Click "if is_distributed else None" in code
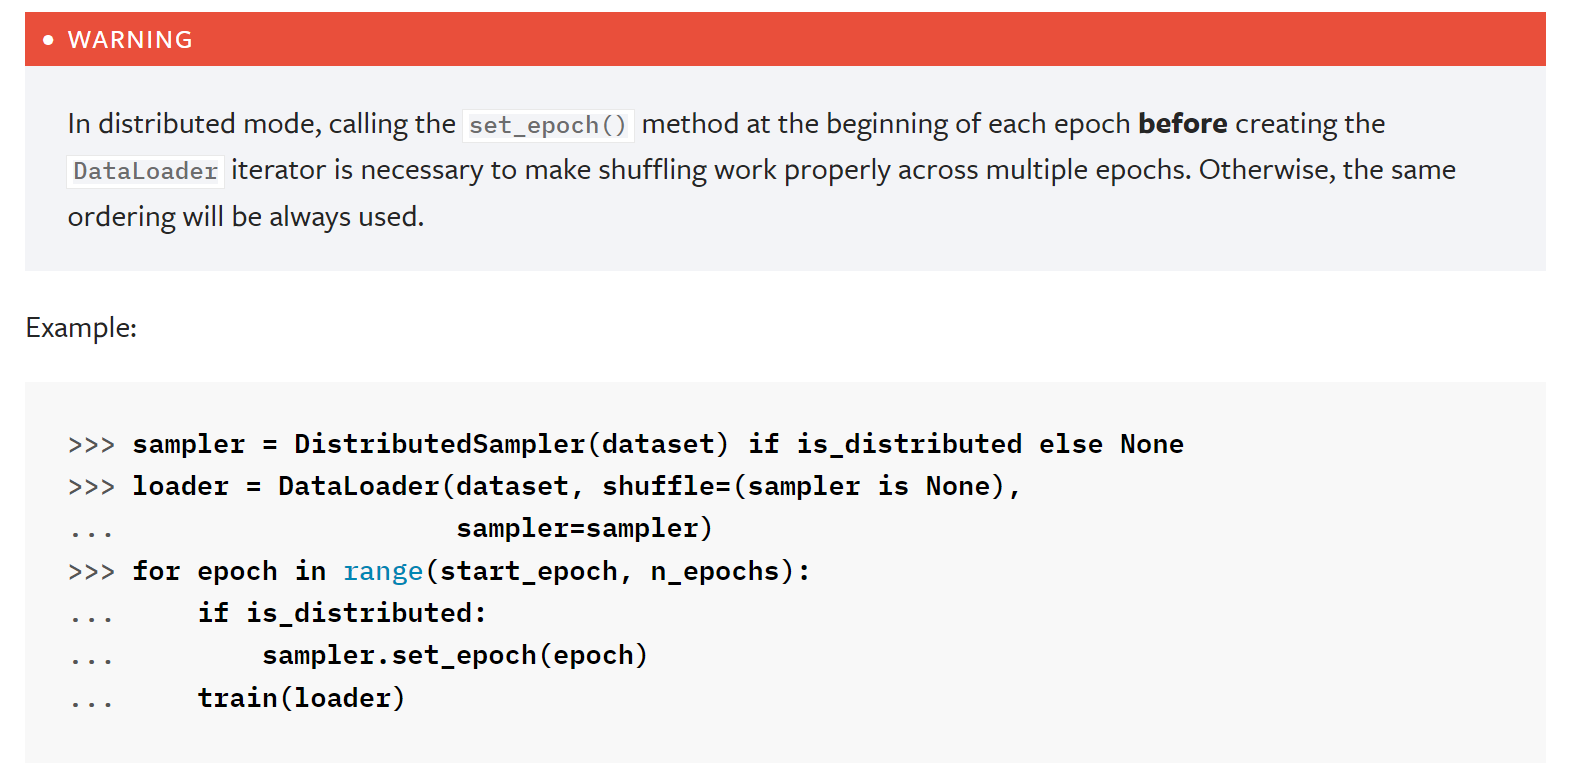Viewport: 1574px width, 784px height. [x=966, y=444]
